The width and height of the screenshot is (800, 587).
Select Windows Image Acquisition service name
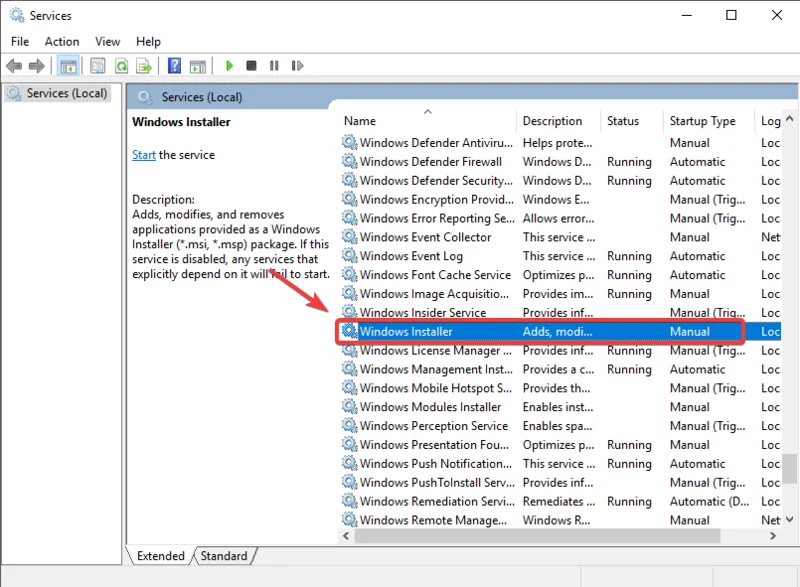coord(434,294)
